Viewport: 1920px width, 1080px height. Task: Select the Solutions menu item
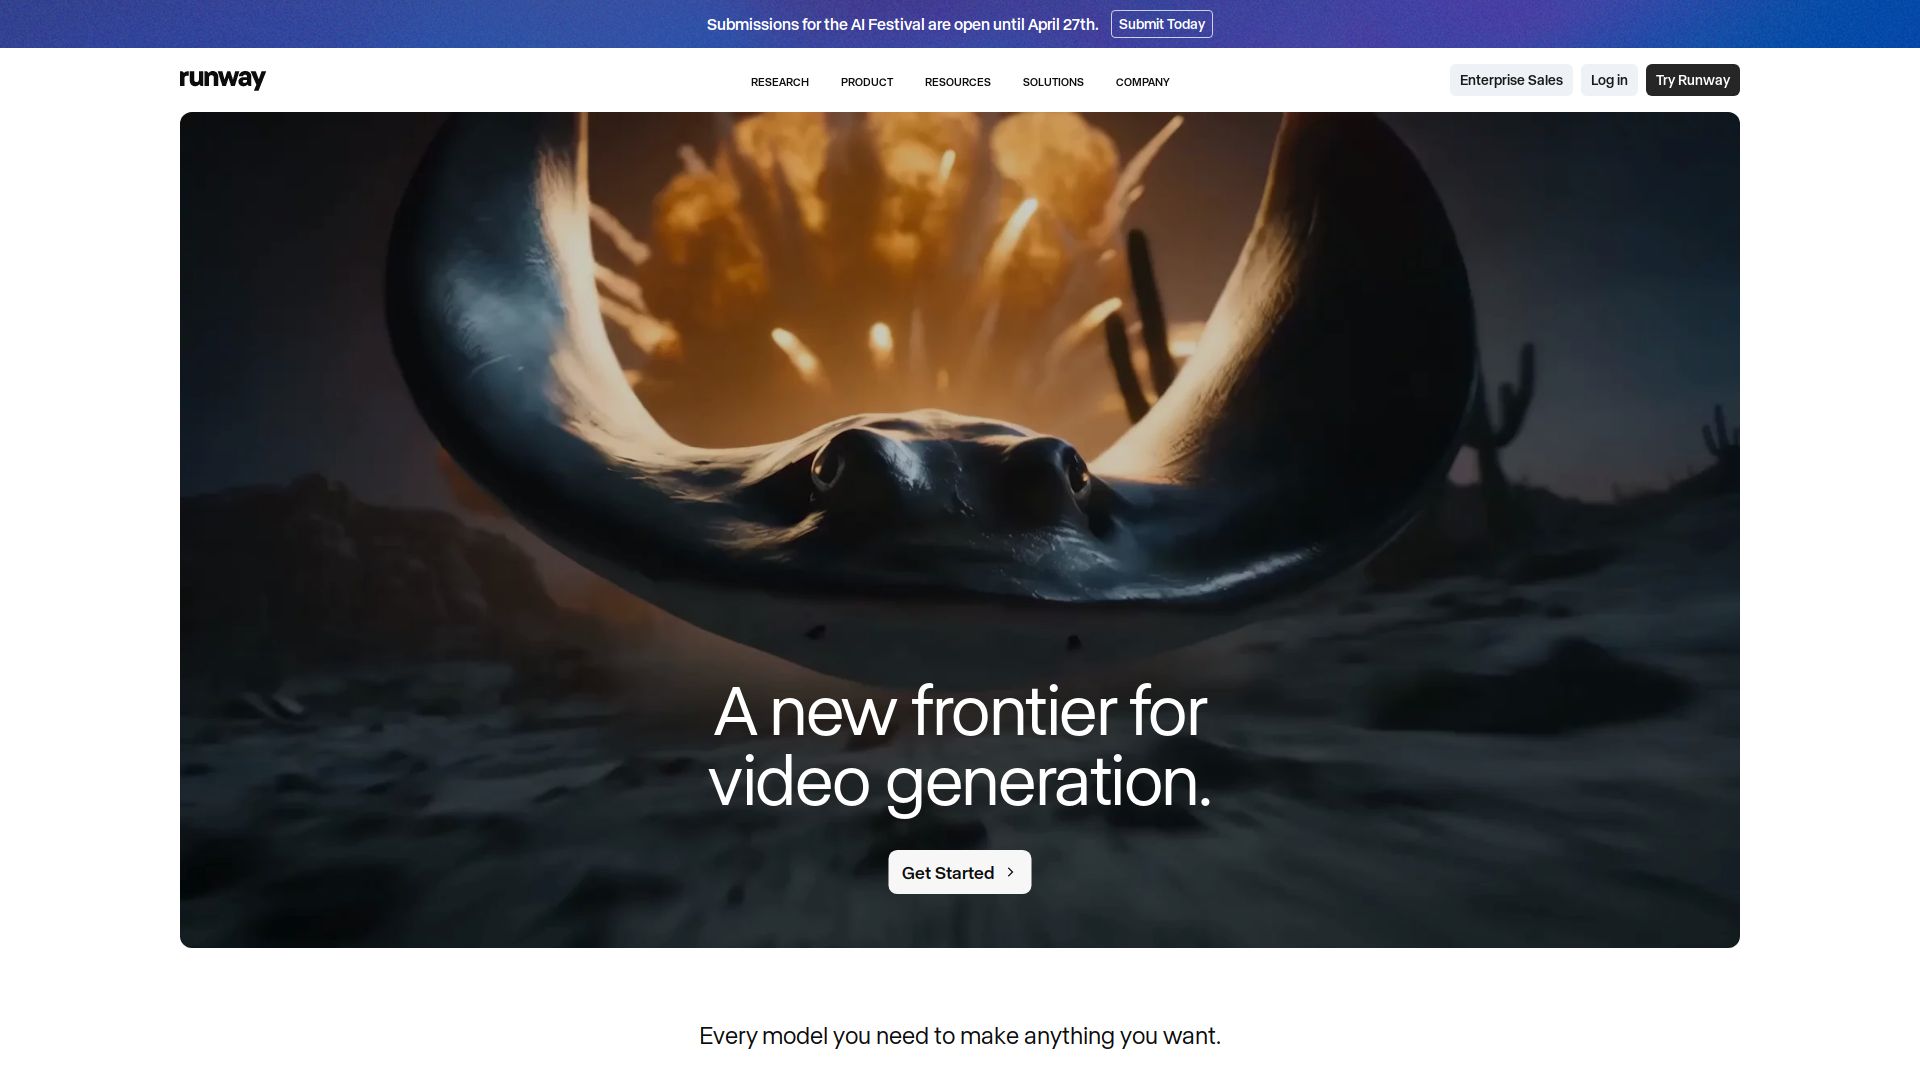pos(1052,82)
